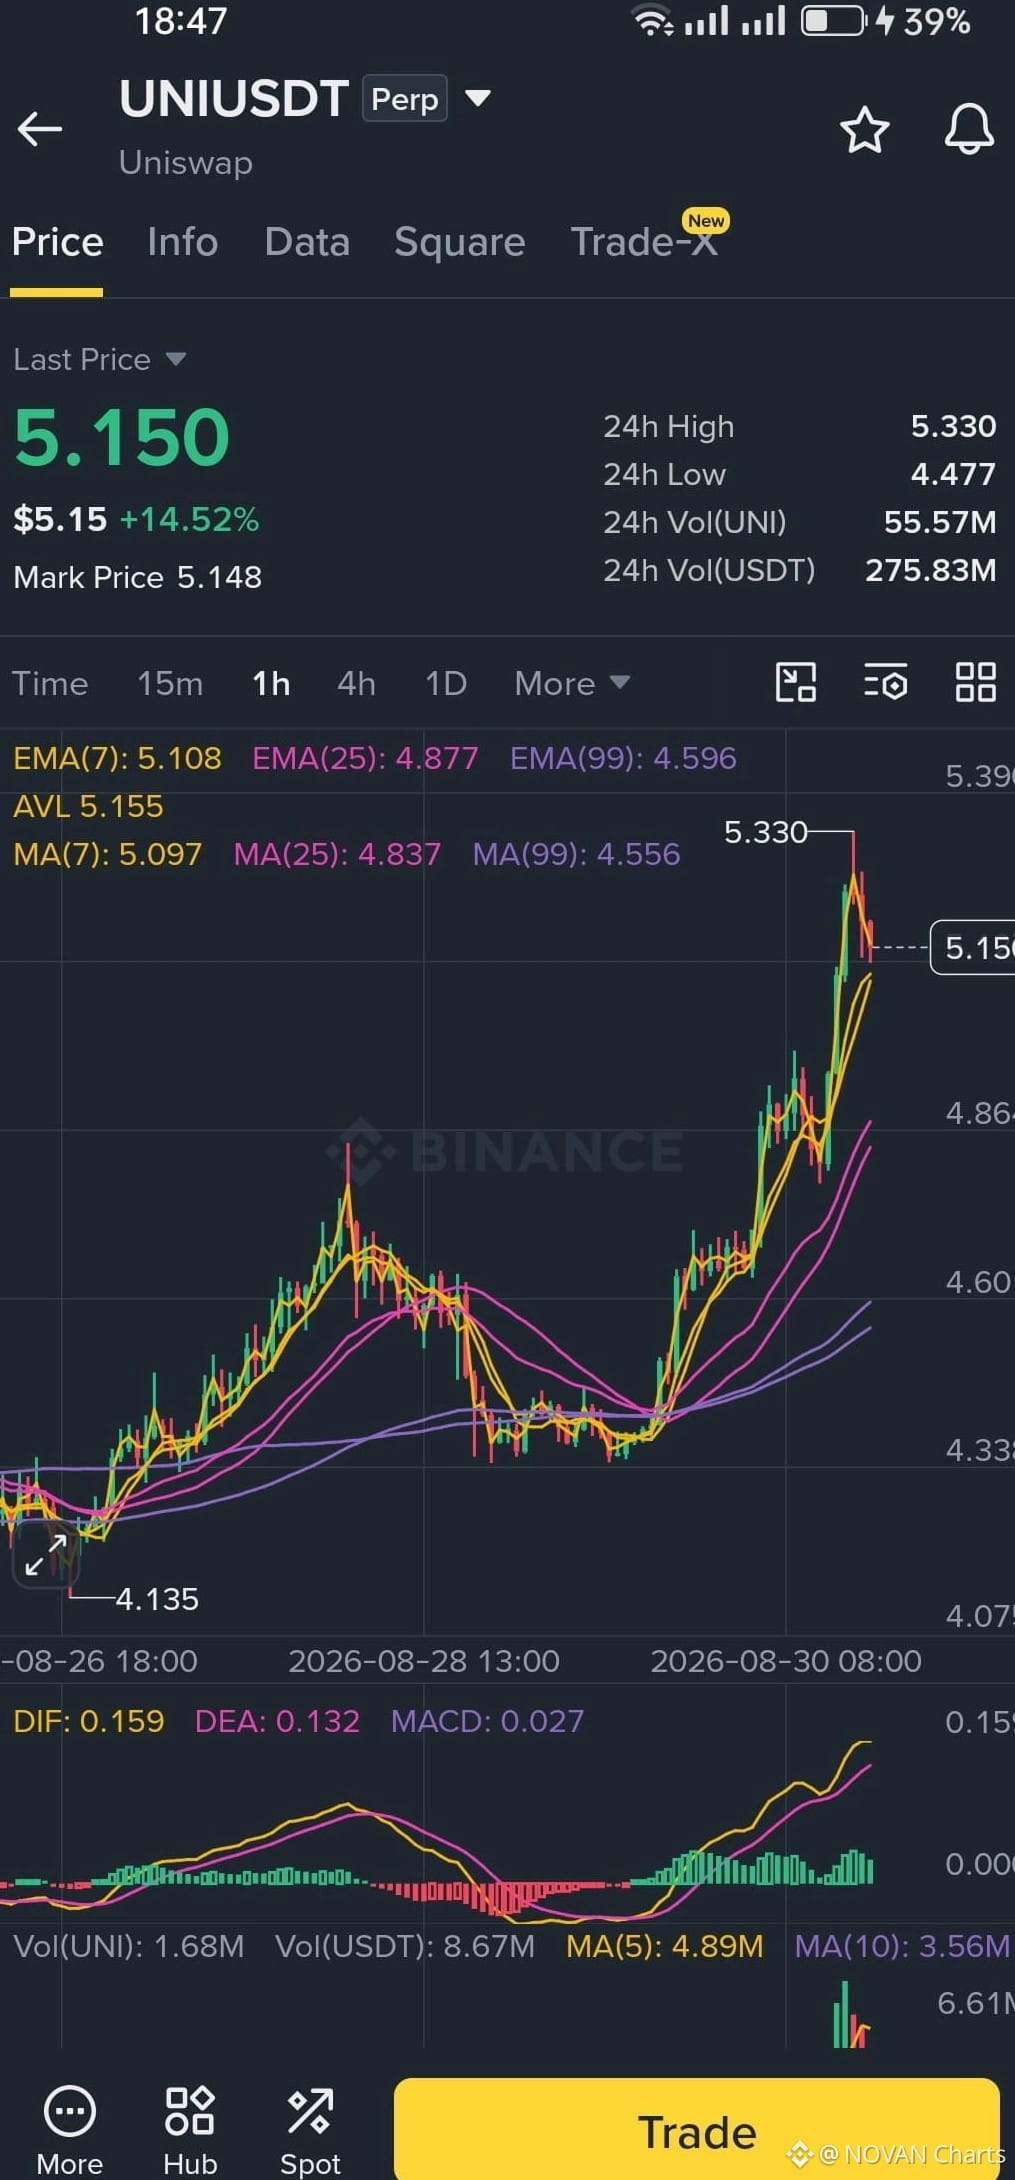Tap the 24h Vol(UNI) 55.57M value
Viewport: 1015px width, 2180px height.
940,522
